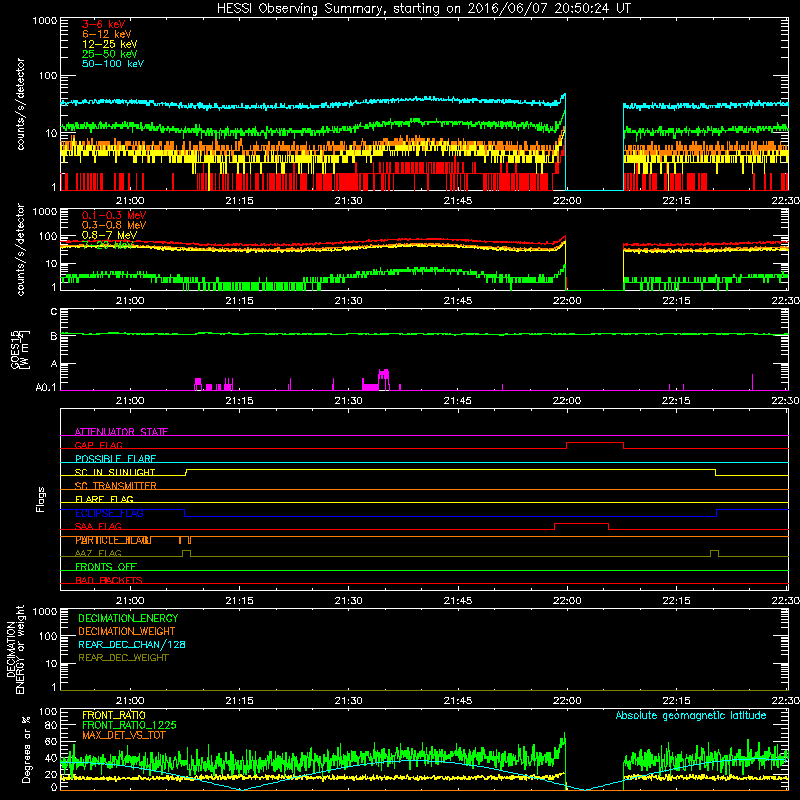Click the SC_IN_SUNLIGHT flag label
The height and width of the screenshot is (800, 800).
point(115,472)
